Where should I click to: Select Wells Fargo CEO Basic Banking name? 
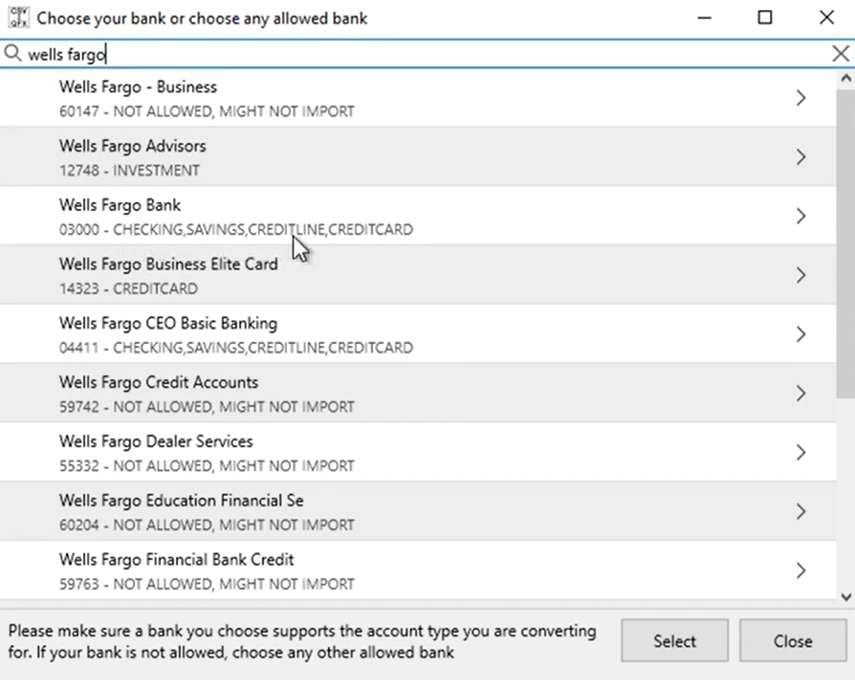pos(168,324)
